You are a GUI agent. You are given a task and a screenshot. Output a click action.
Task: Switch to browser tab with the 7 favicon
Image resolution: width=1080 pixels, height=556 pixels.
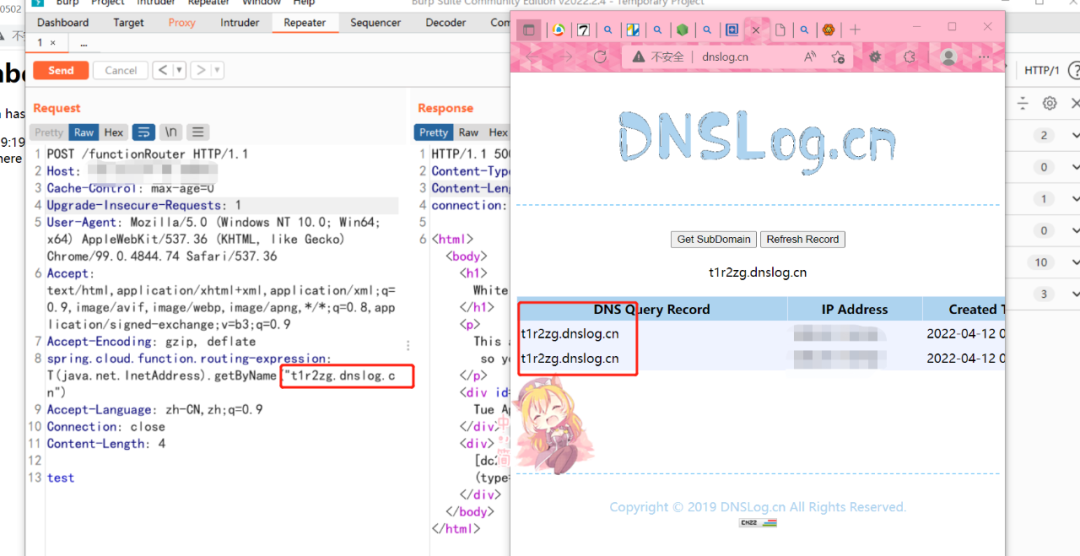(x=583, y=30)
